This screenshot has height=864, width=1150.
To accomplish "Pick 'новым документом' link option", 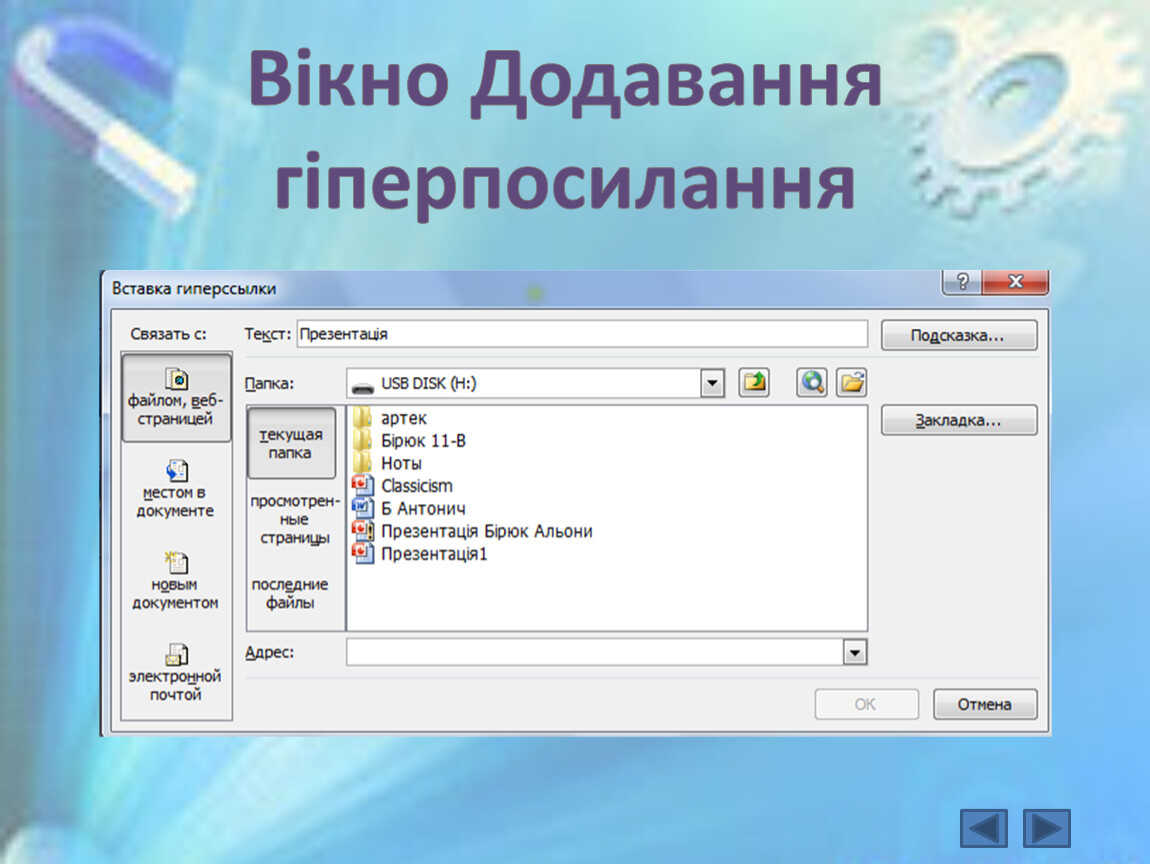I will coord(176,581).
